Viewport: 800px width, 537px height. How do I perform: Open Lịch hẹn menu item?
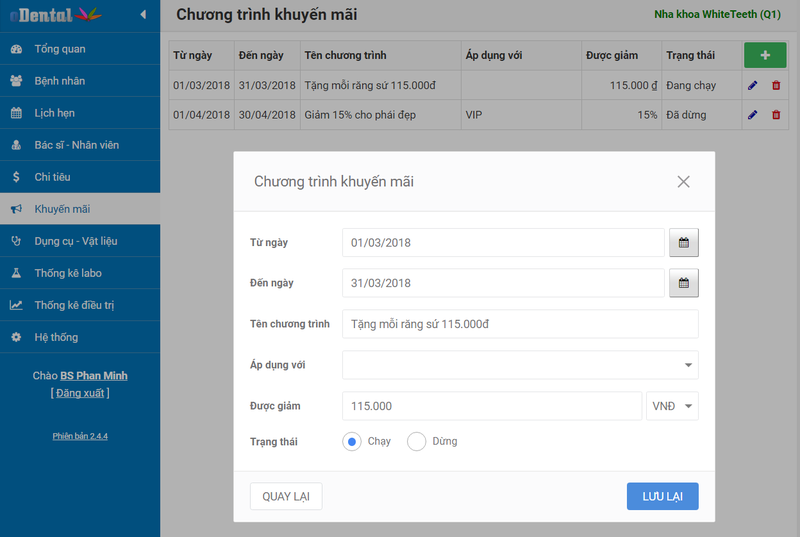80,113
